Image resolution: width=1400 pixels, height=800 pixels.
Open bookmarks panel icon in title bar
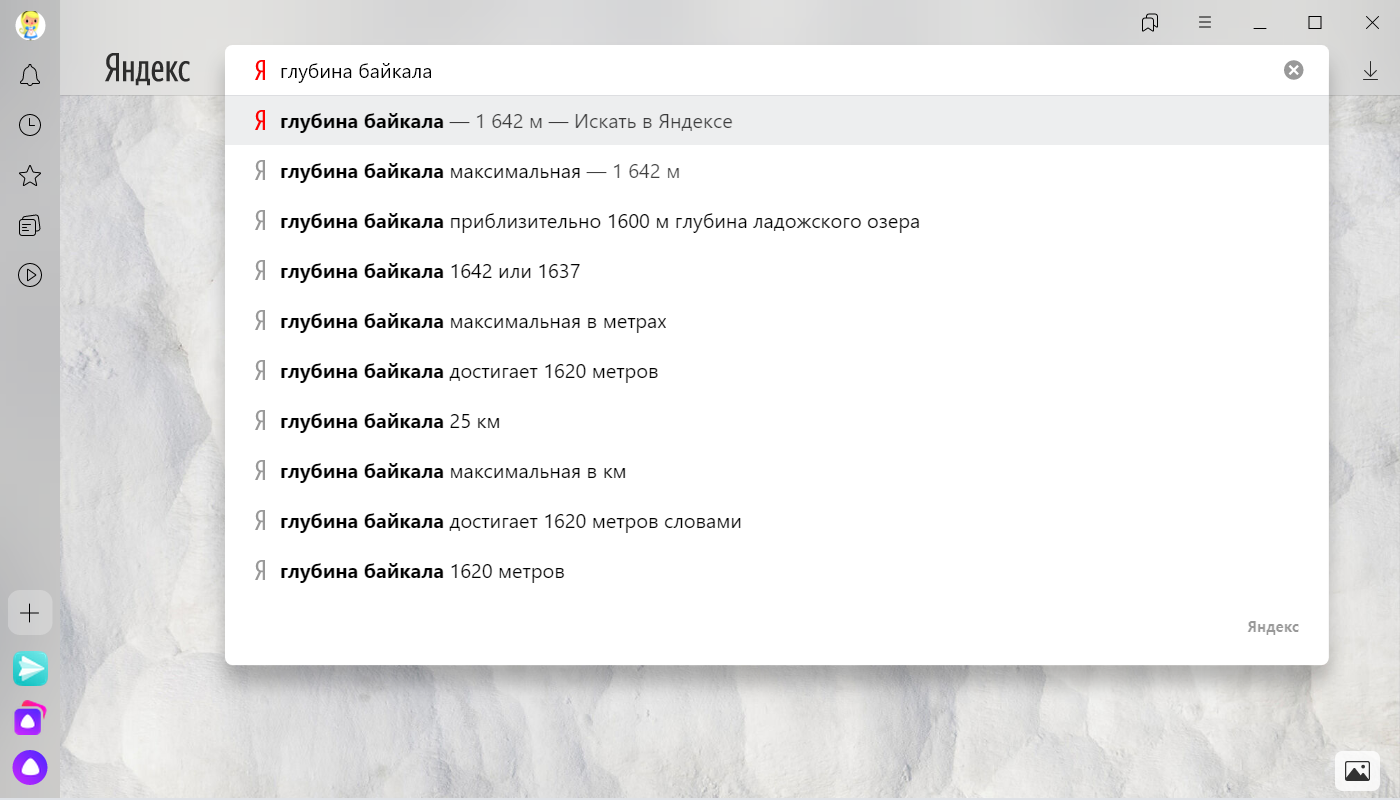click(1150, 22)
